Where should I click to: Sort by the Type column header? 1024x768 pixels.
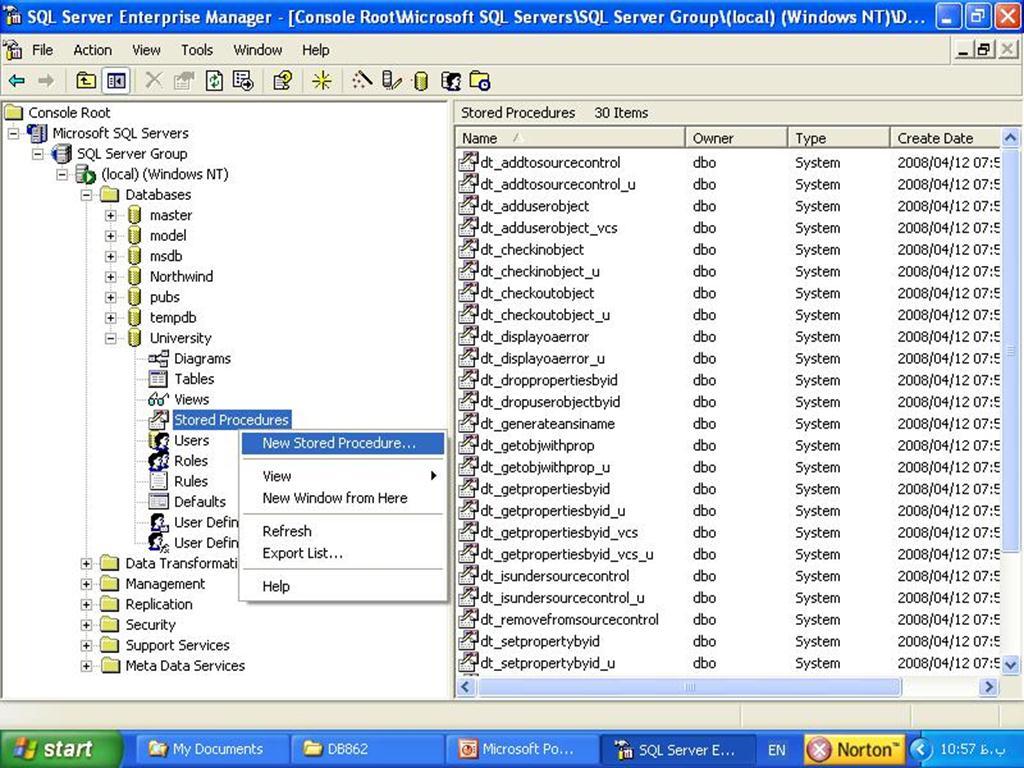coord(839,138)
